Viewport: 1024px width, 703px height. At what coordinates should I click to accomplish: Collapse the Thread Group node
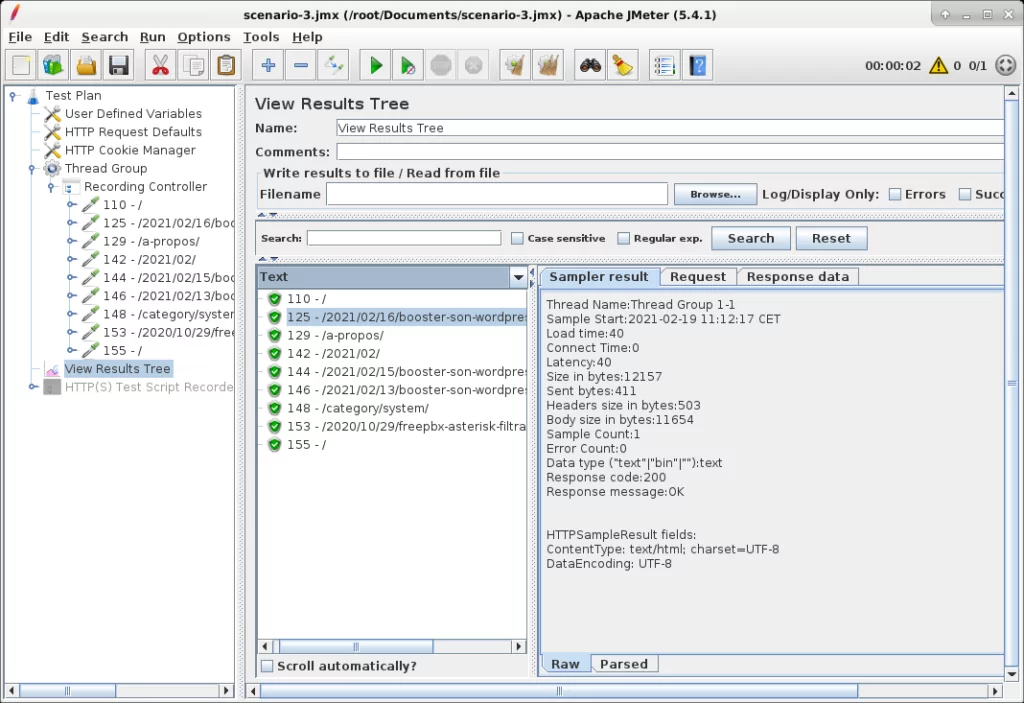click(32, 169)
